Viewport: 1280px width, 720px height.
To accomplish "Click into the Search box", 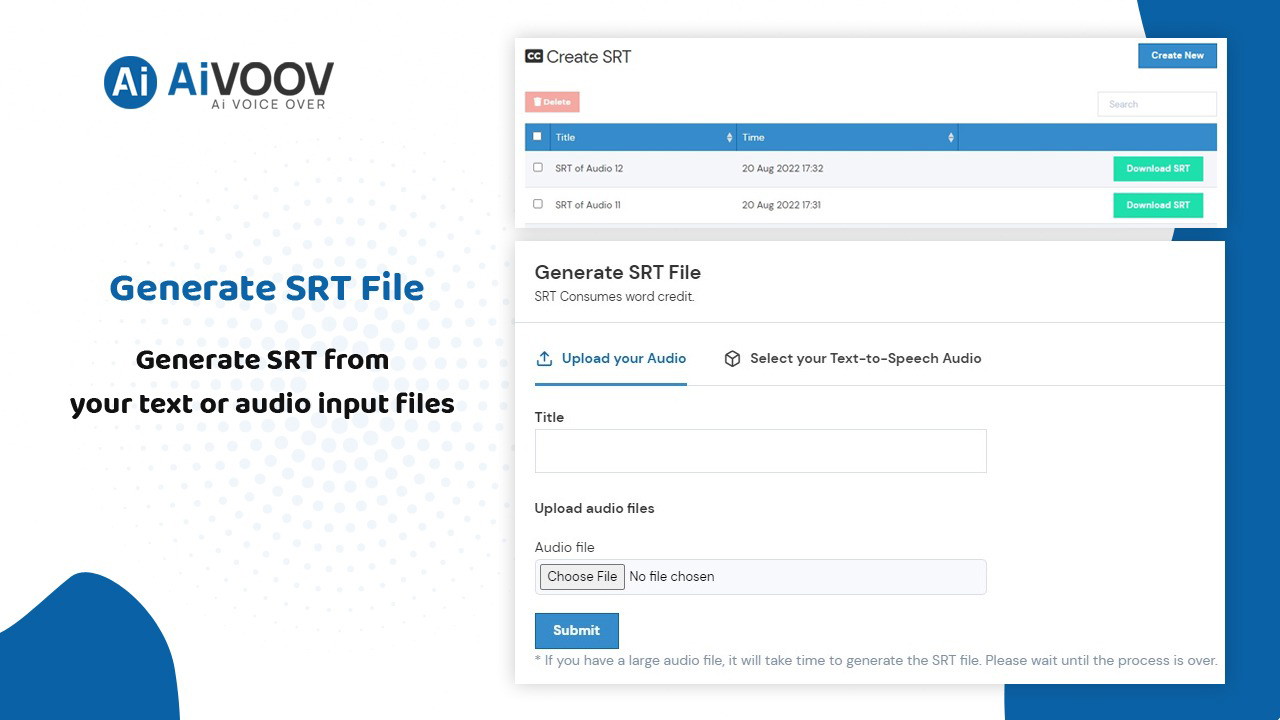I will click(1156, 104).
